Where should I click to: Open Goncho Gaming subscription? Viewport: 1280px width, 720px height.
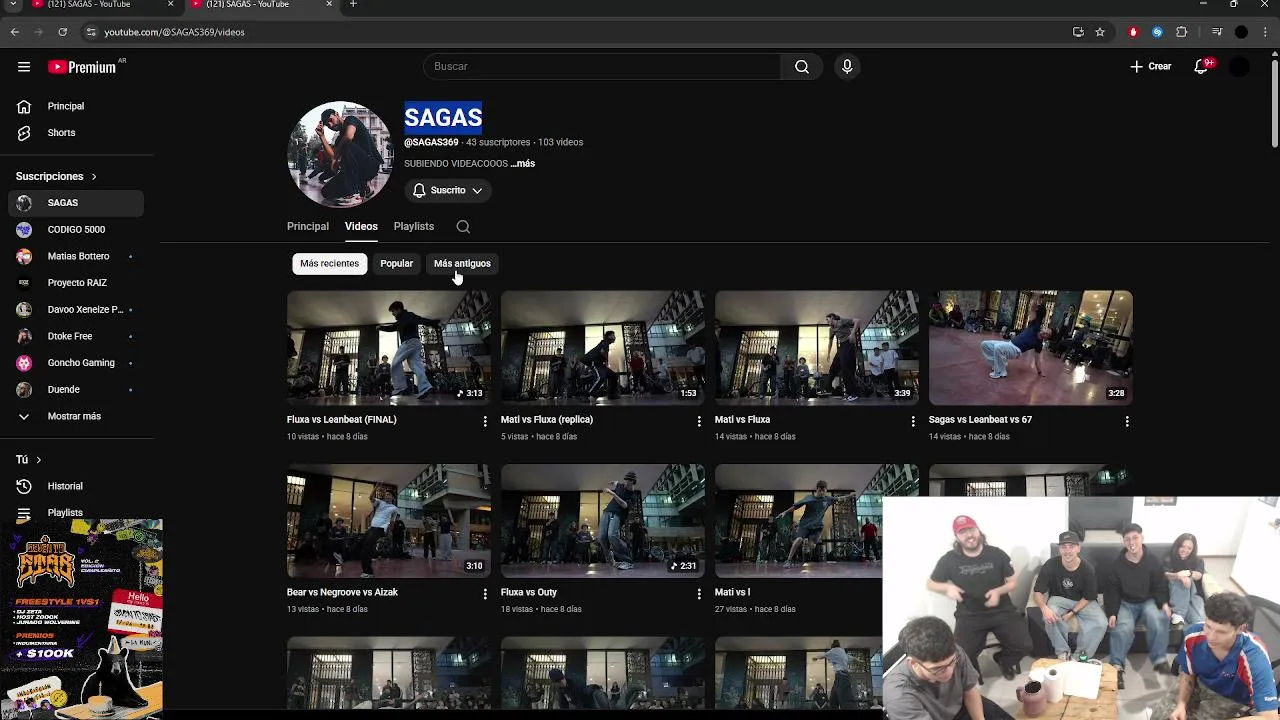tap(76, 363)
